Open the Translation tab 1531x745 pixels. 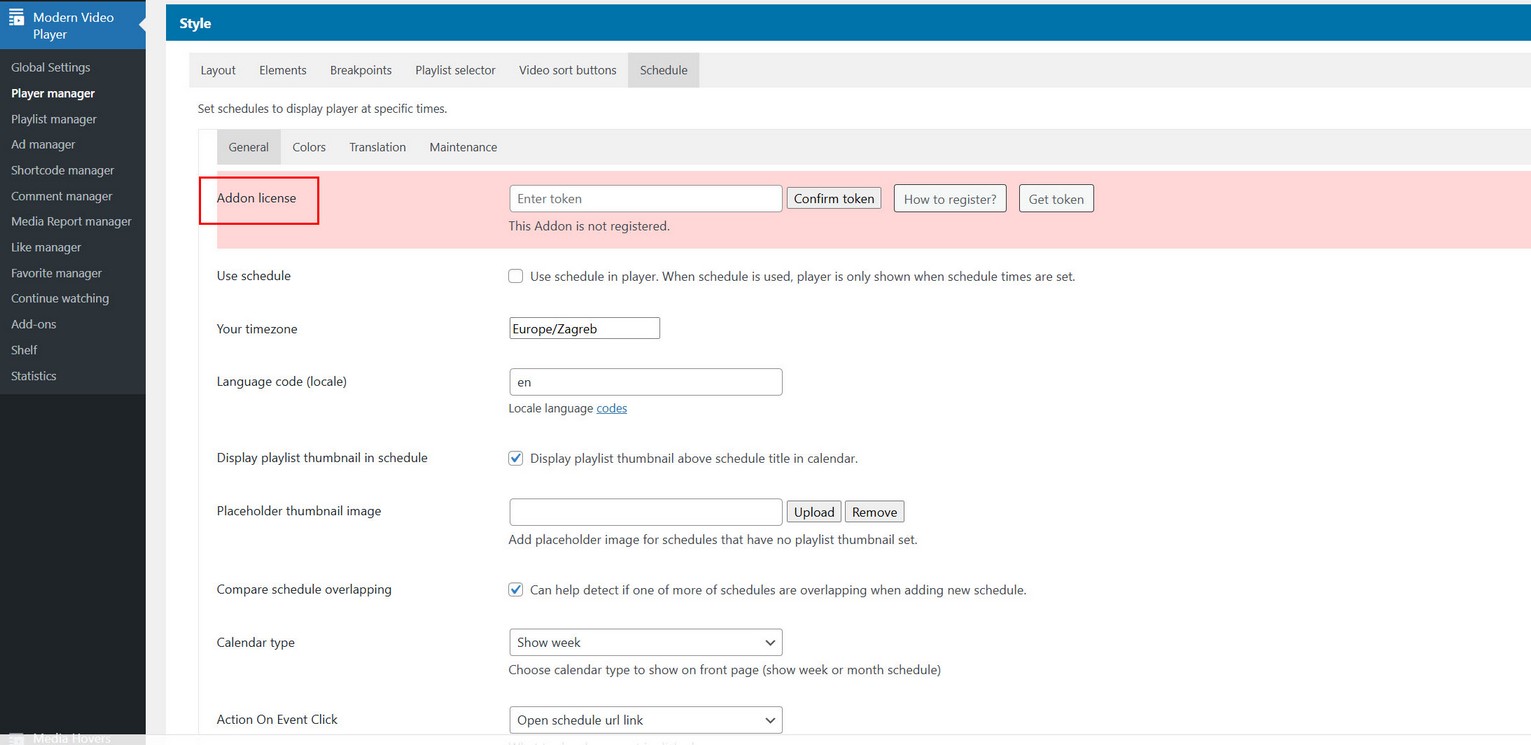point(377,147)
